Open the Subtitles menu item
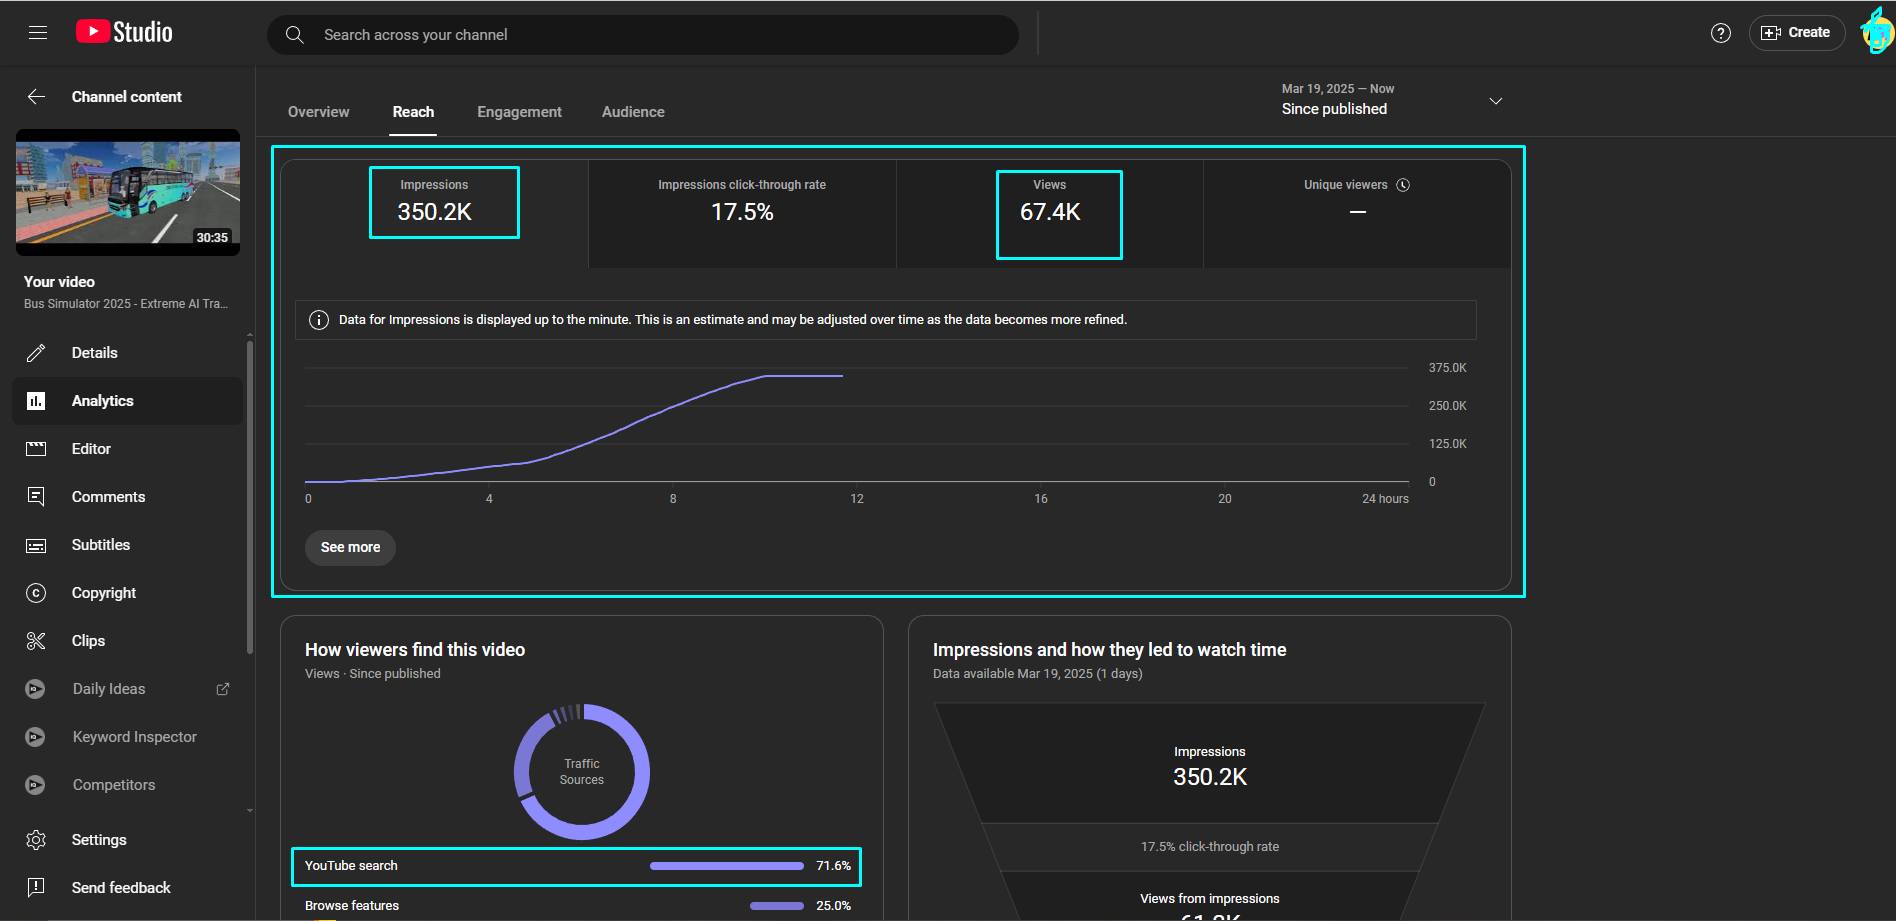 [x=128, y=545]
